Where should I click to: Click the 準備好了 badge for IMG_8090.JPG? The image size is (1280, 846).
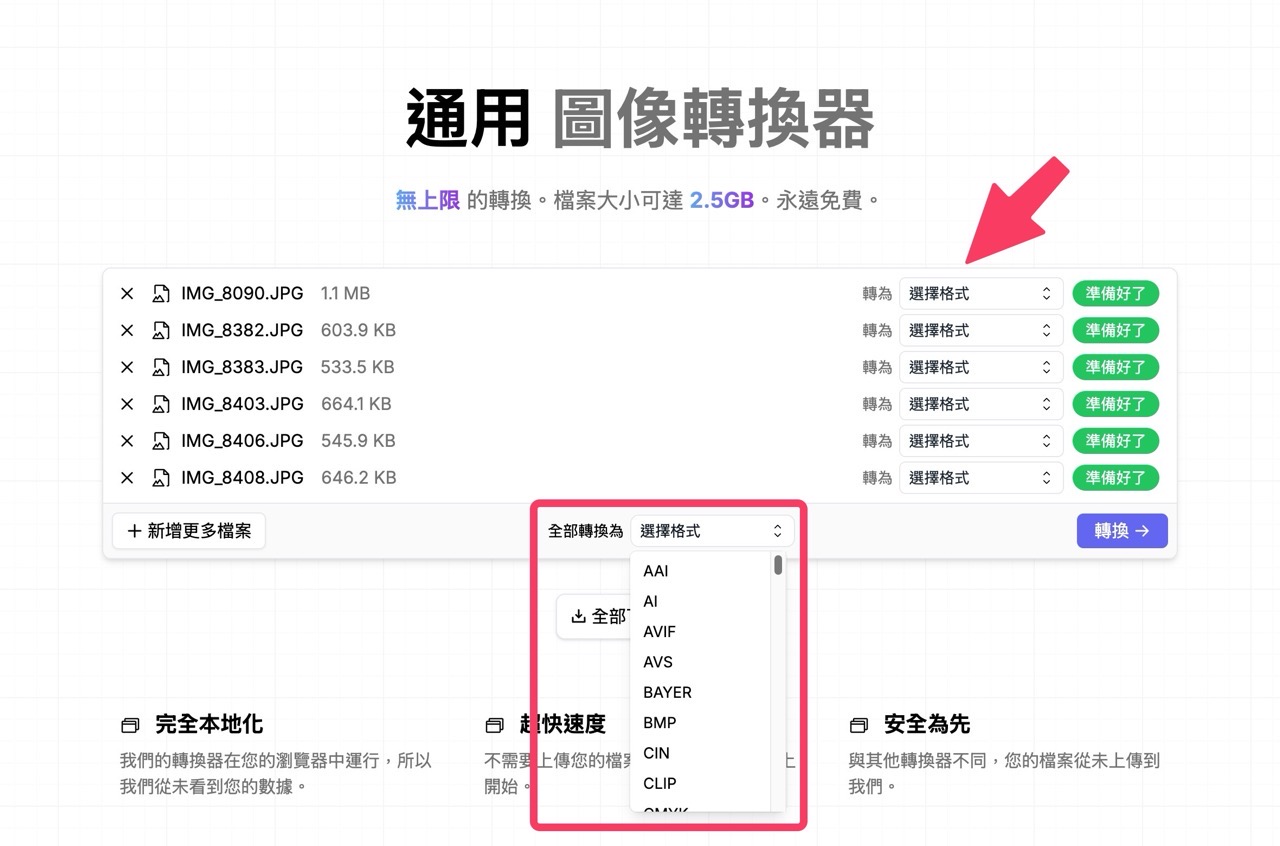[x=1115, y=294]
